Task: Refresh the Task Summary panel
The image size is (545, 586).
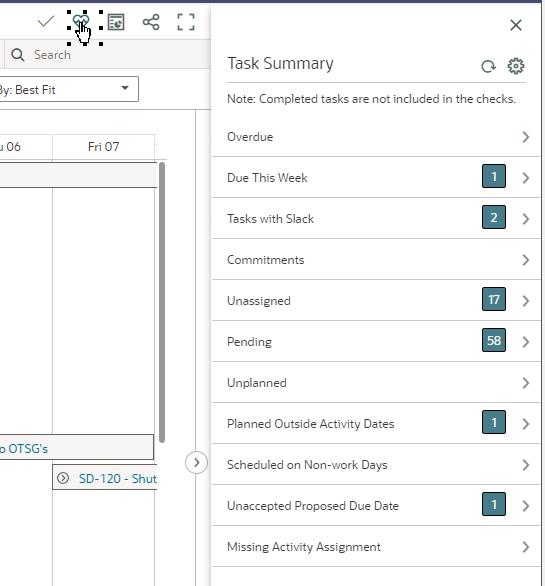Action: point(488,67)
